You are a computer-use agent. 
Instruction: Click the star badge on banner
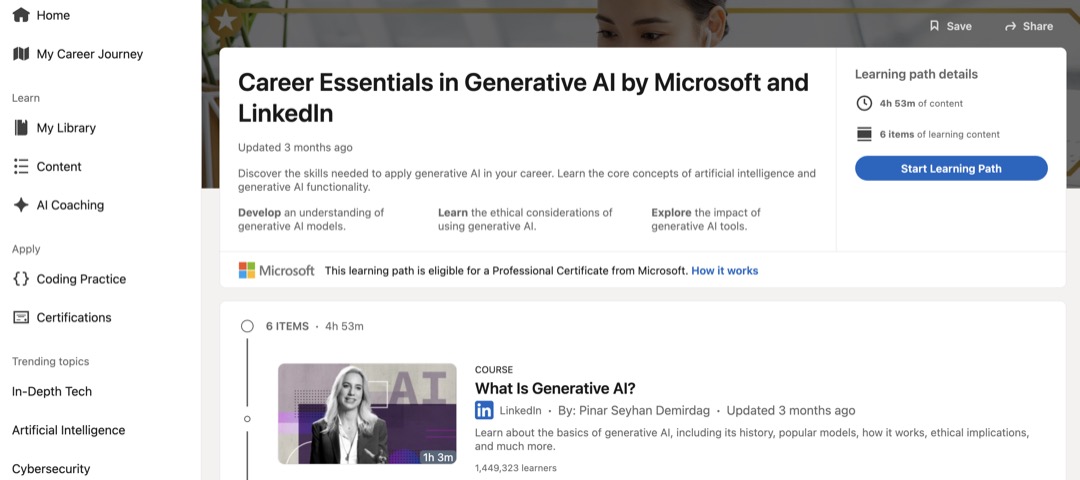[225, 20]
